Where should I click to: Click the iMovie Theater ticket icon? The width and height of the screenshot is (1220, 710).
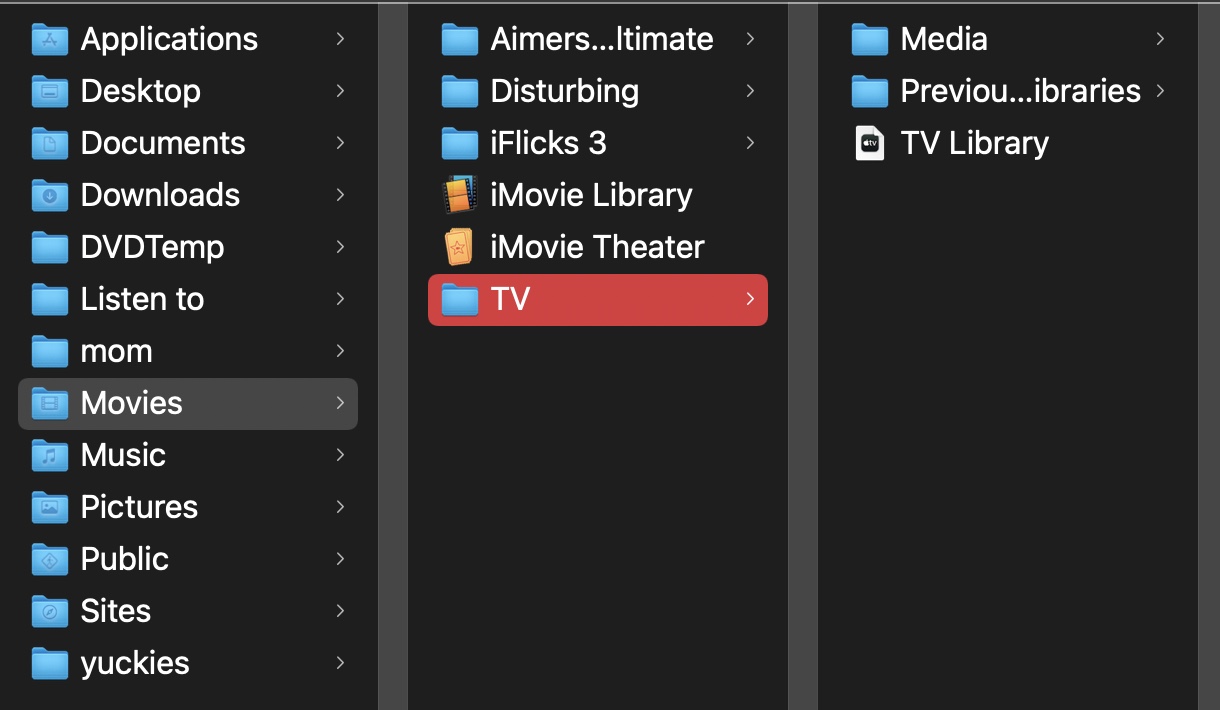coord(459,247)
